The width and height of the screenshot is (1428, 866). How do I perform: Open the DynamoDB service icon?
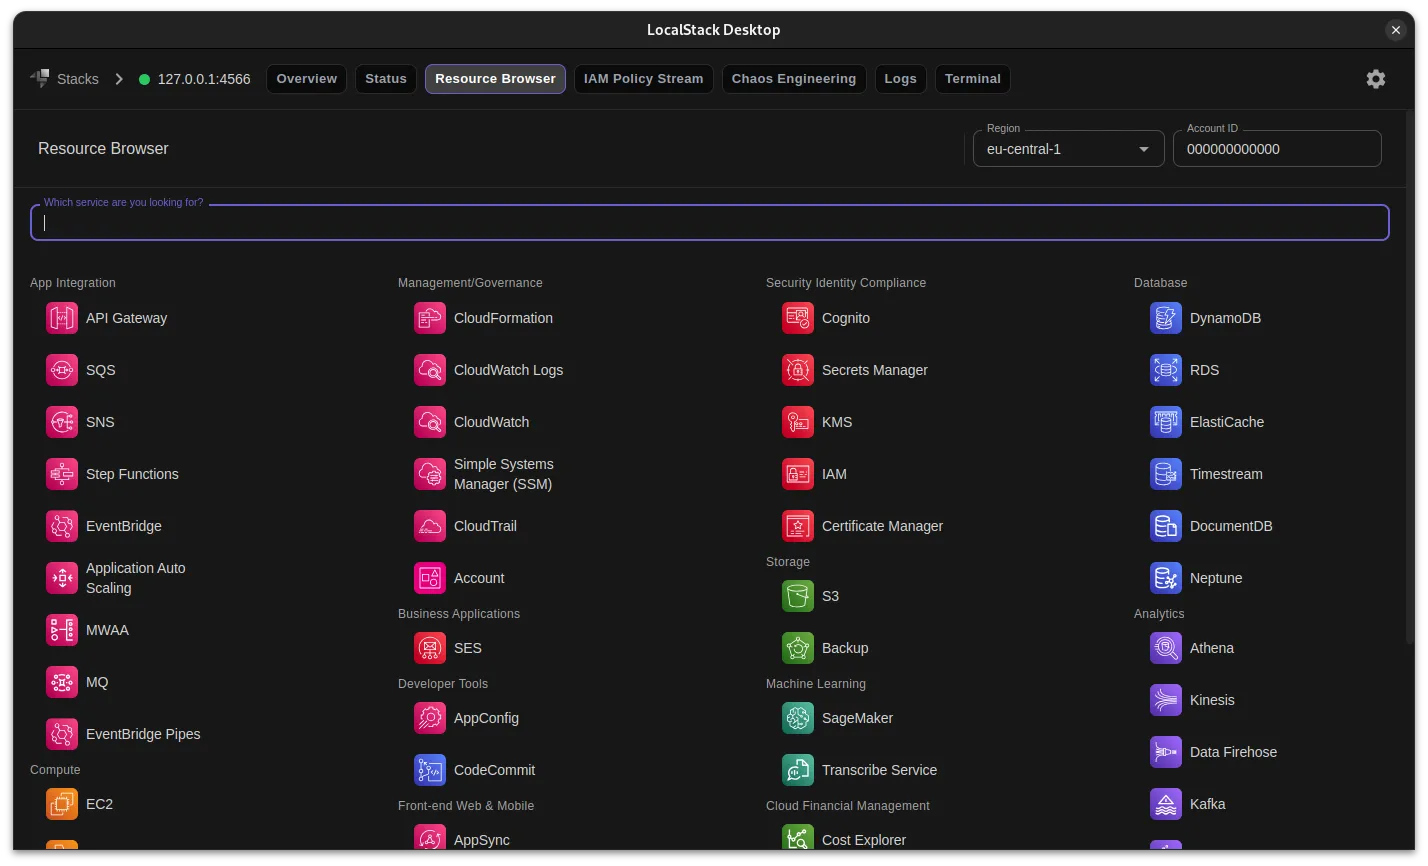click(1165, 318)
